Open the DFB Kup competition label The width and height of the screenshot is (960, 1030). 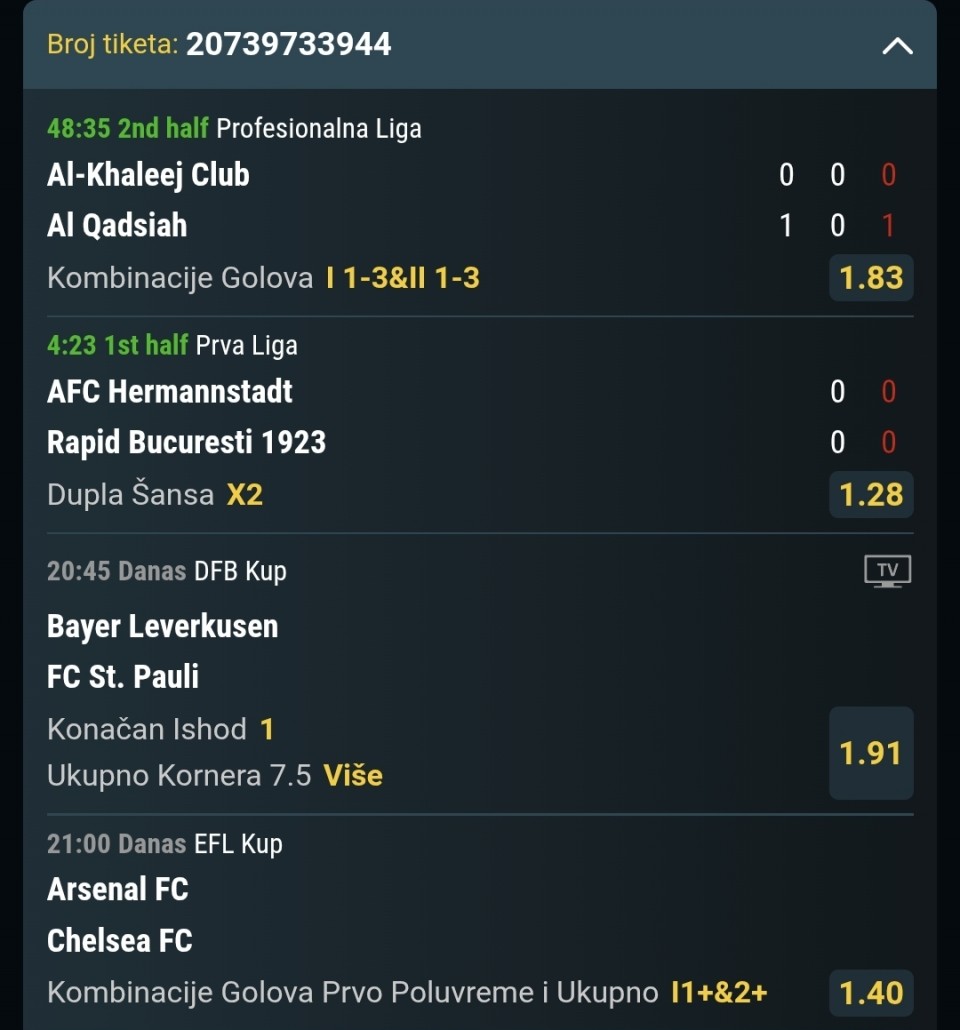240,571
